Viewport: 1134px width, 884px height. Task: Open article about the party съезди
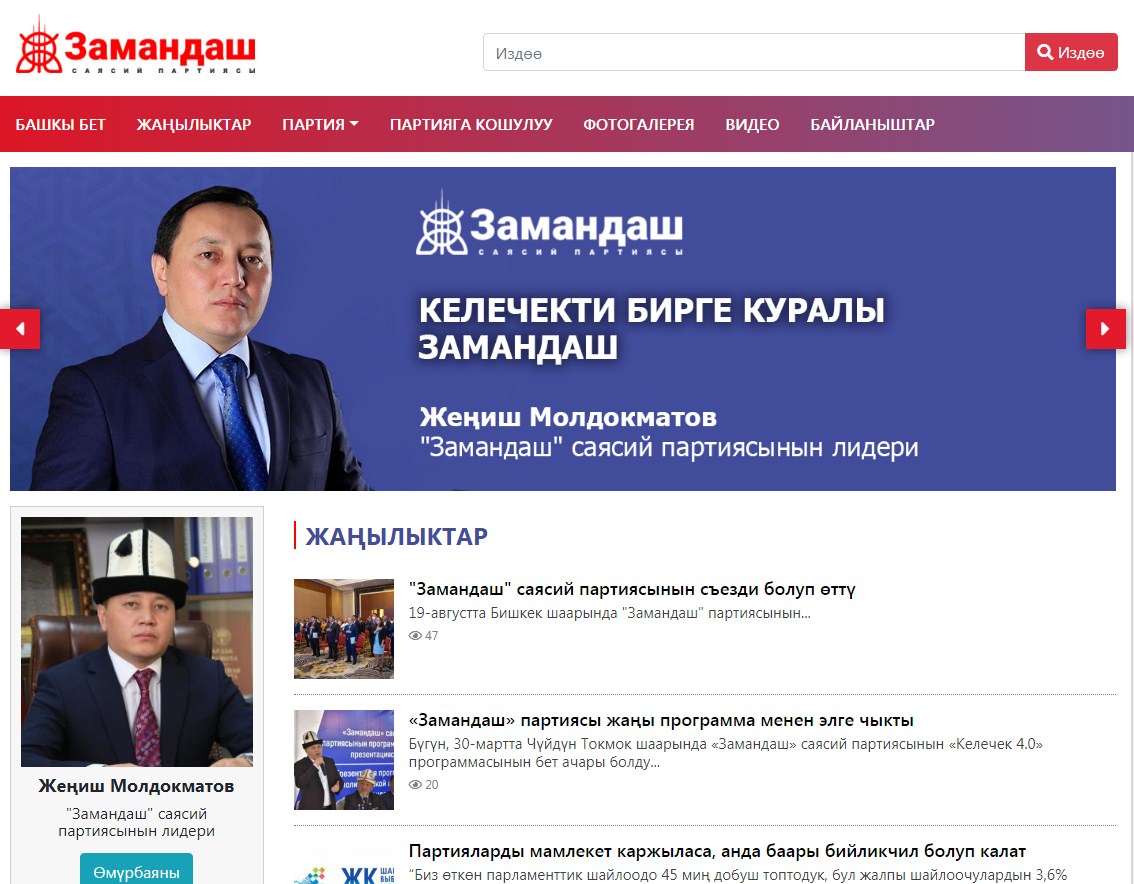pyautogui.click(x=631, y=590)
